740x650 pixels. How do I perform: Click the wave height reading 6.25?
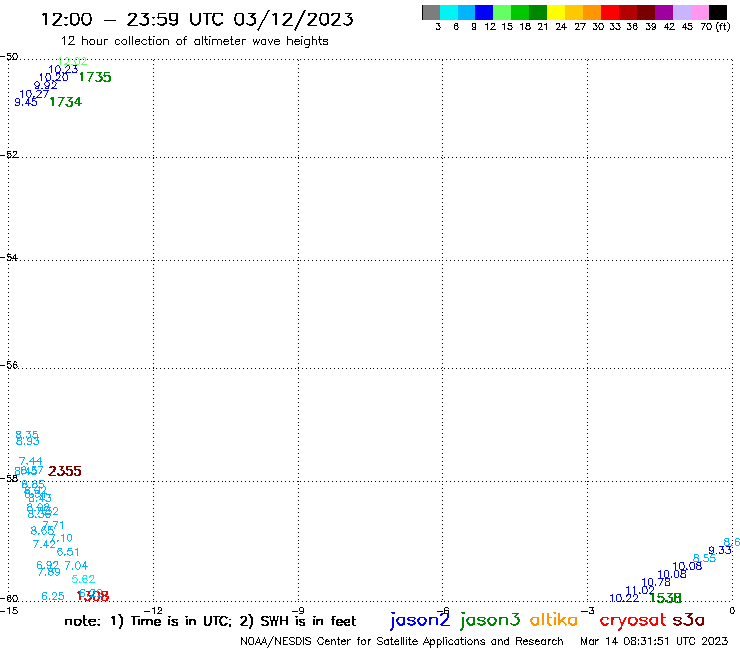[x=53, y=596]
